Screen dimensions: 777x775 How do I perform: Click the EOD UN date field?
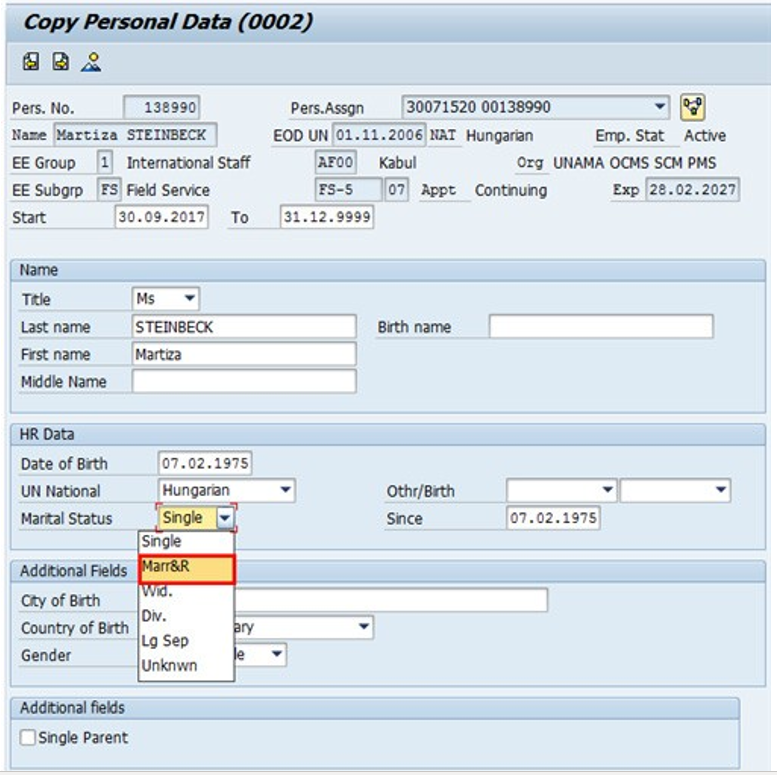pos(379,135)
